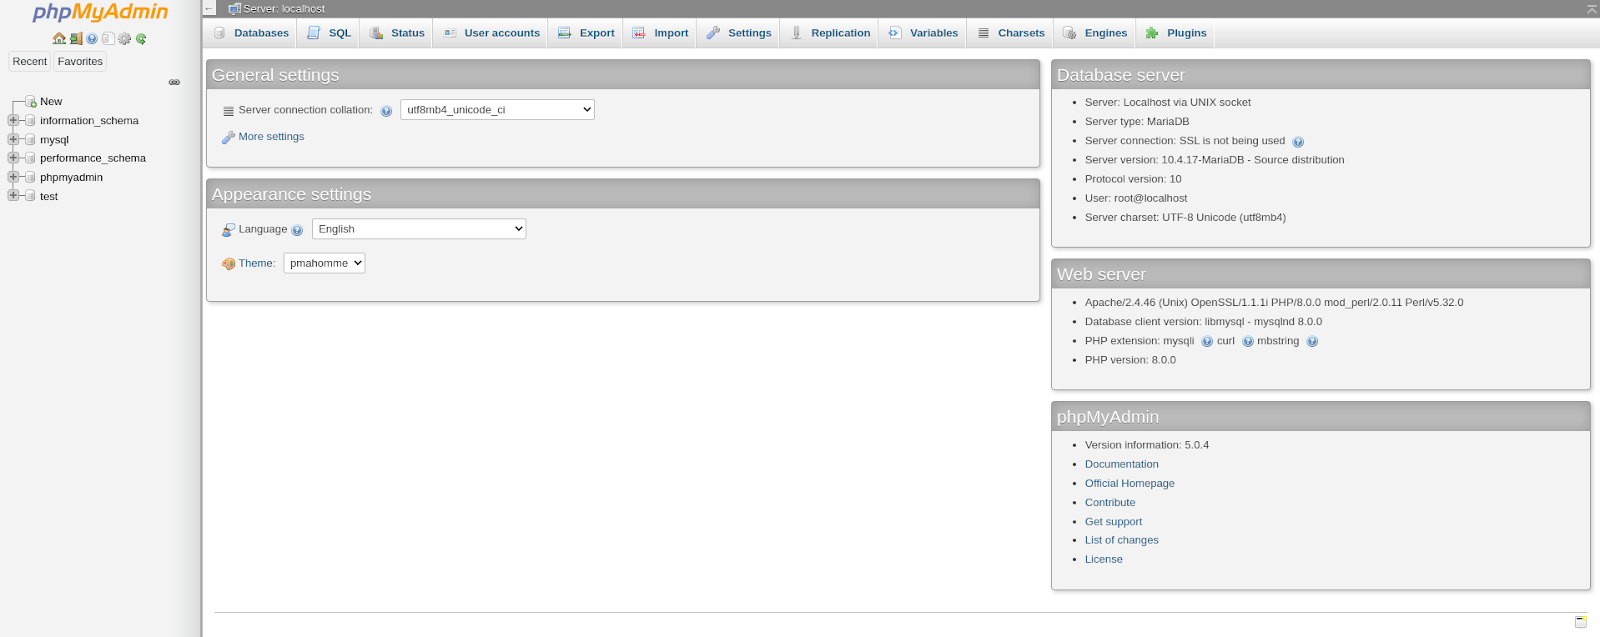Open the Plugins tab

[1176, 33]
